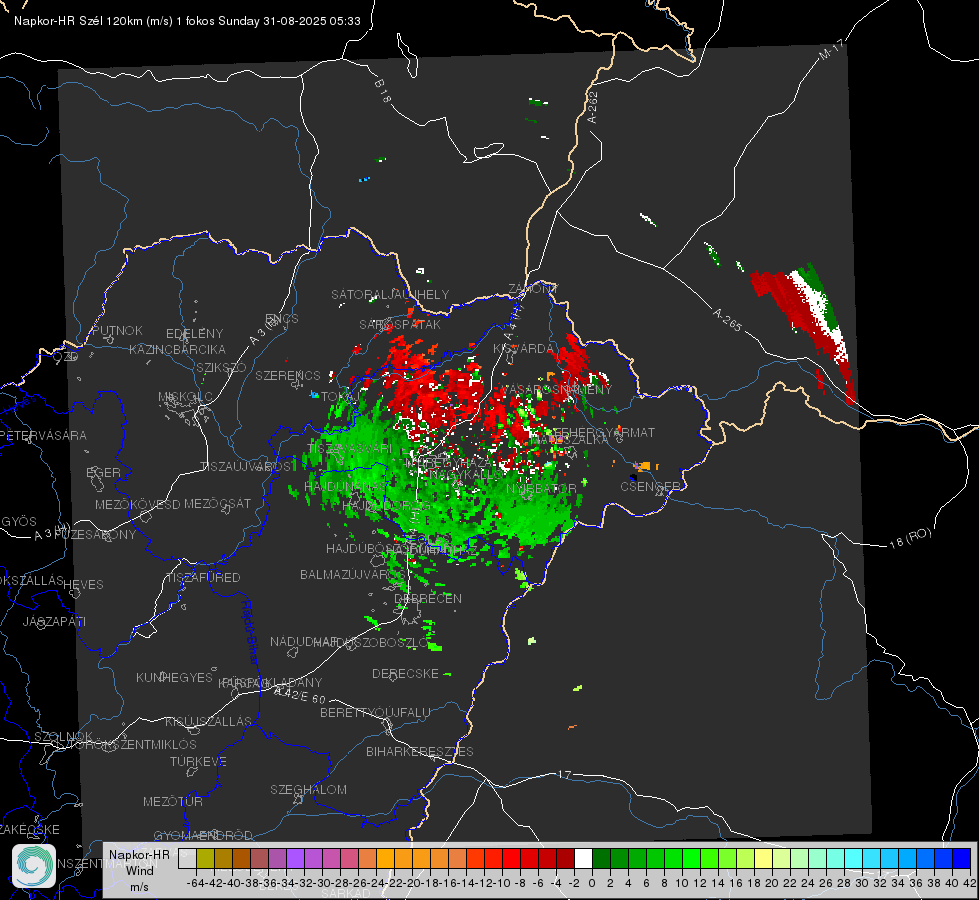This screenshot has height=900, width=979.
Task: Select the 18 (RO) road label
Action: tap(910, 538)
